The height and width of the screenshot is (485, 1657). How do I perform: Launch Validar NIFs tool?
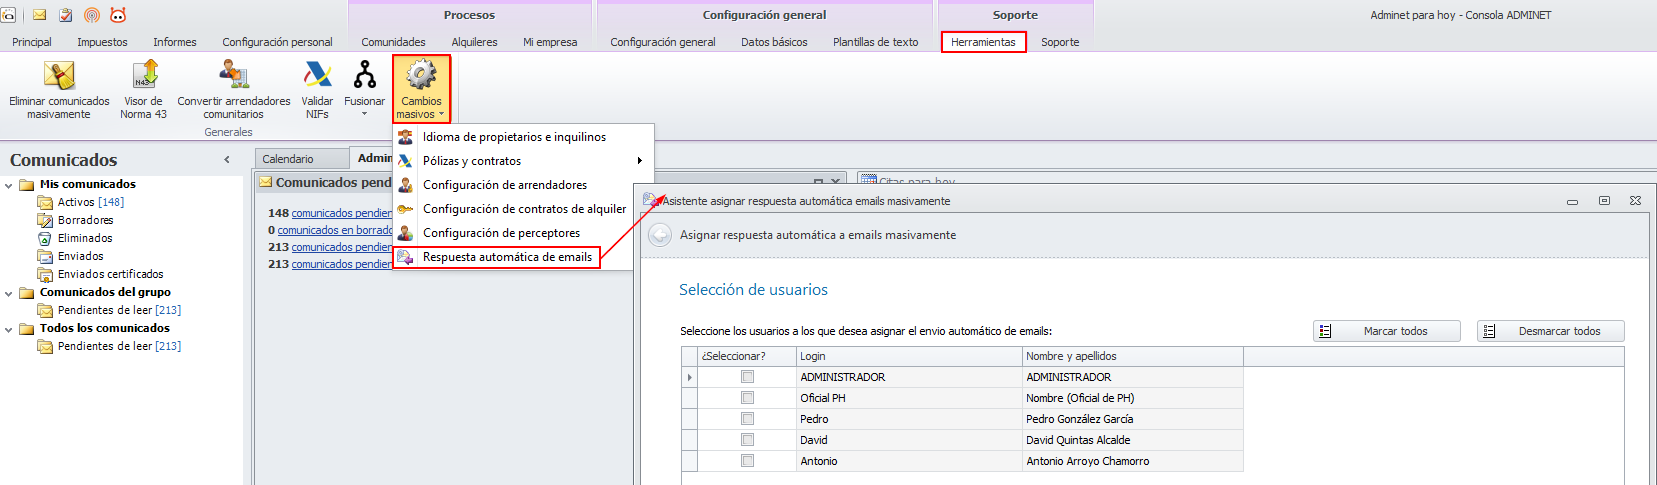[x=317, y=89]
